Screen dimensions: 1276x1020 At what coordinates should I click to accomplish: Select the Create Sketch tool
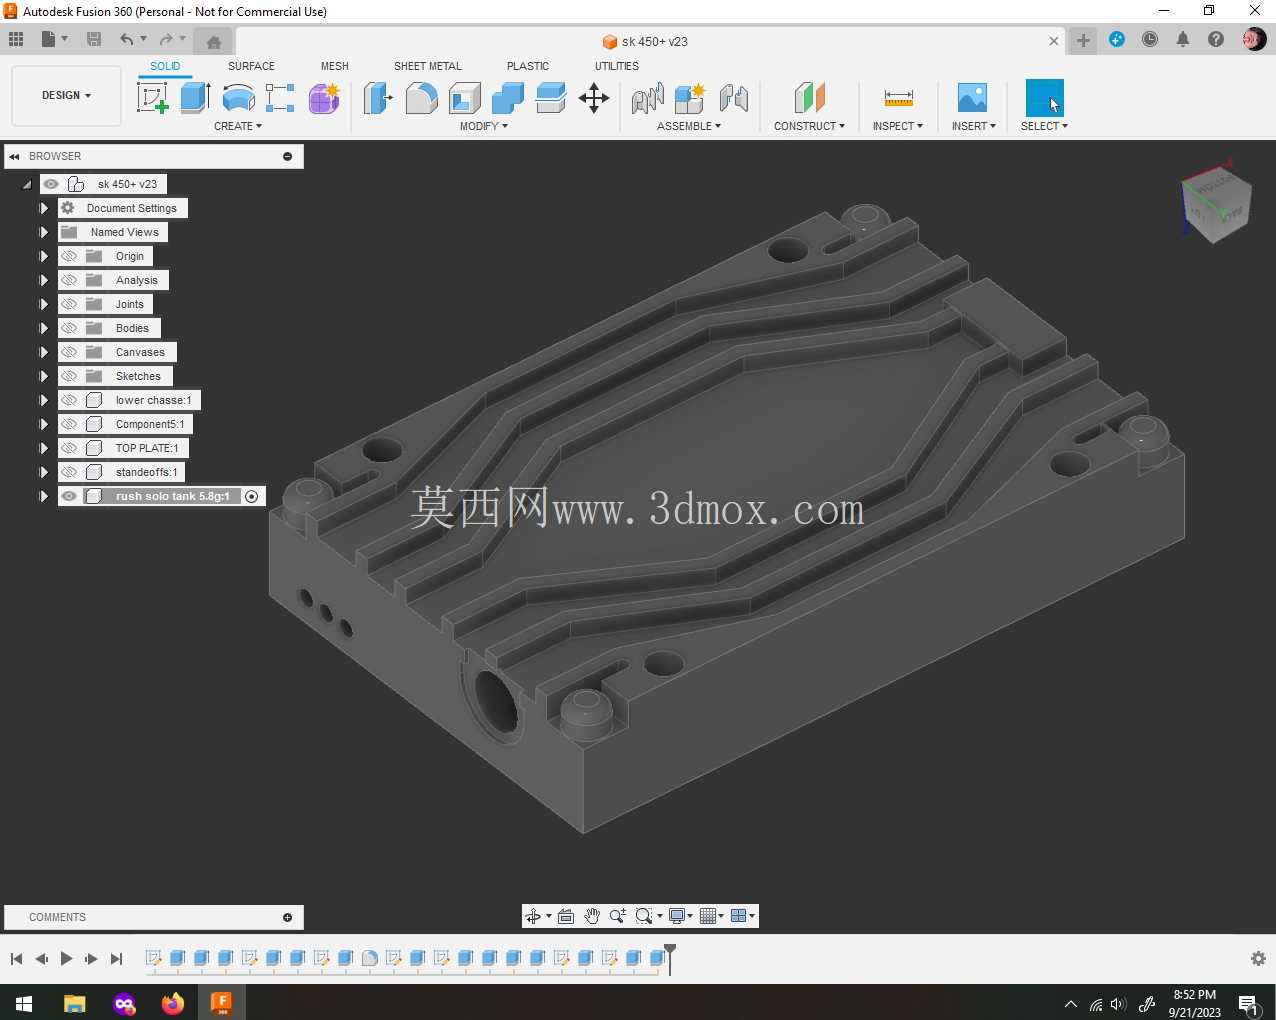point(152,98)
